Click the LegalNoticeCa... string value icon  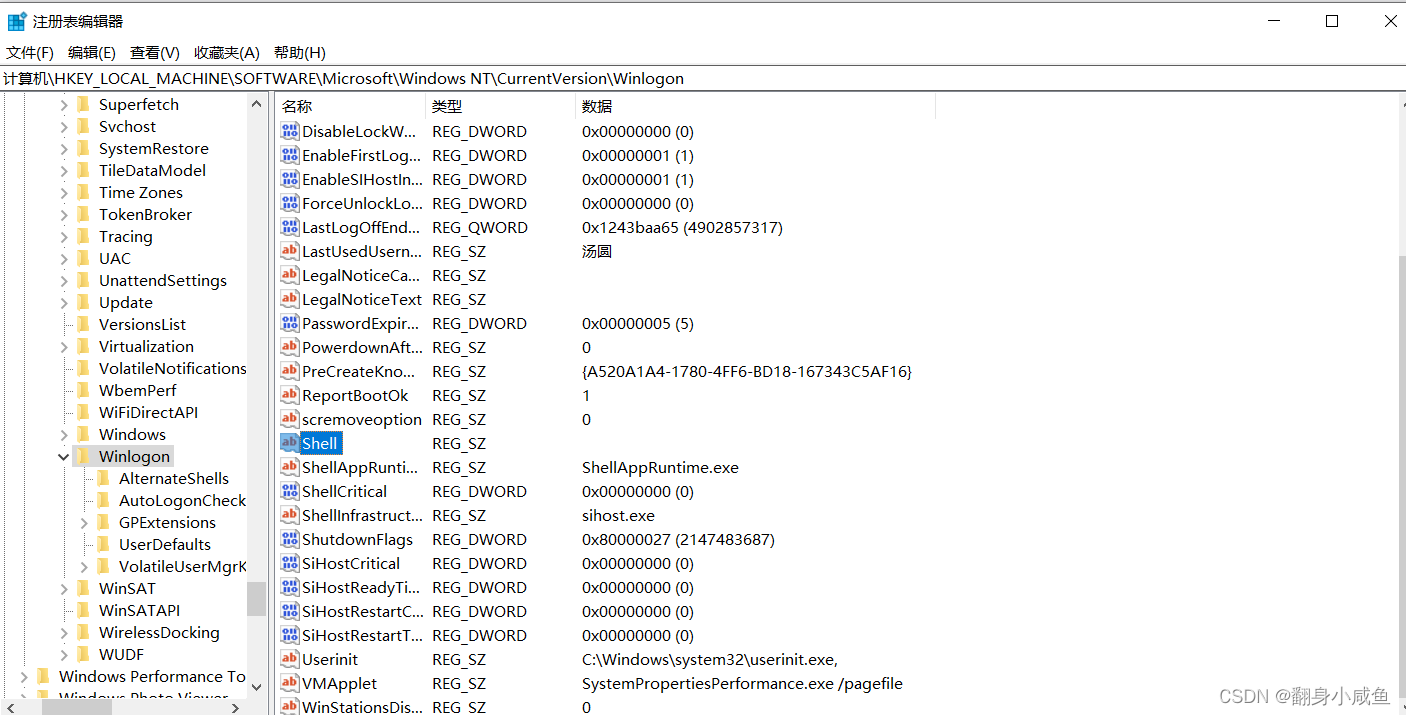click(x=290, y=275)
